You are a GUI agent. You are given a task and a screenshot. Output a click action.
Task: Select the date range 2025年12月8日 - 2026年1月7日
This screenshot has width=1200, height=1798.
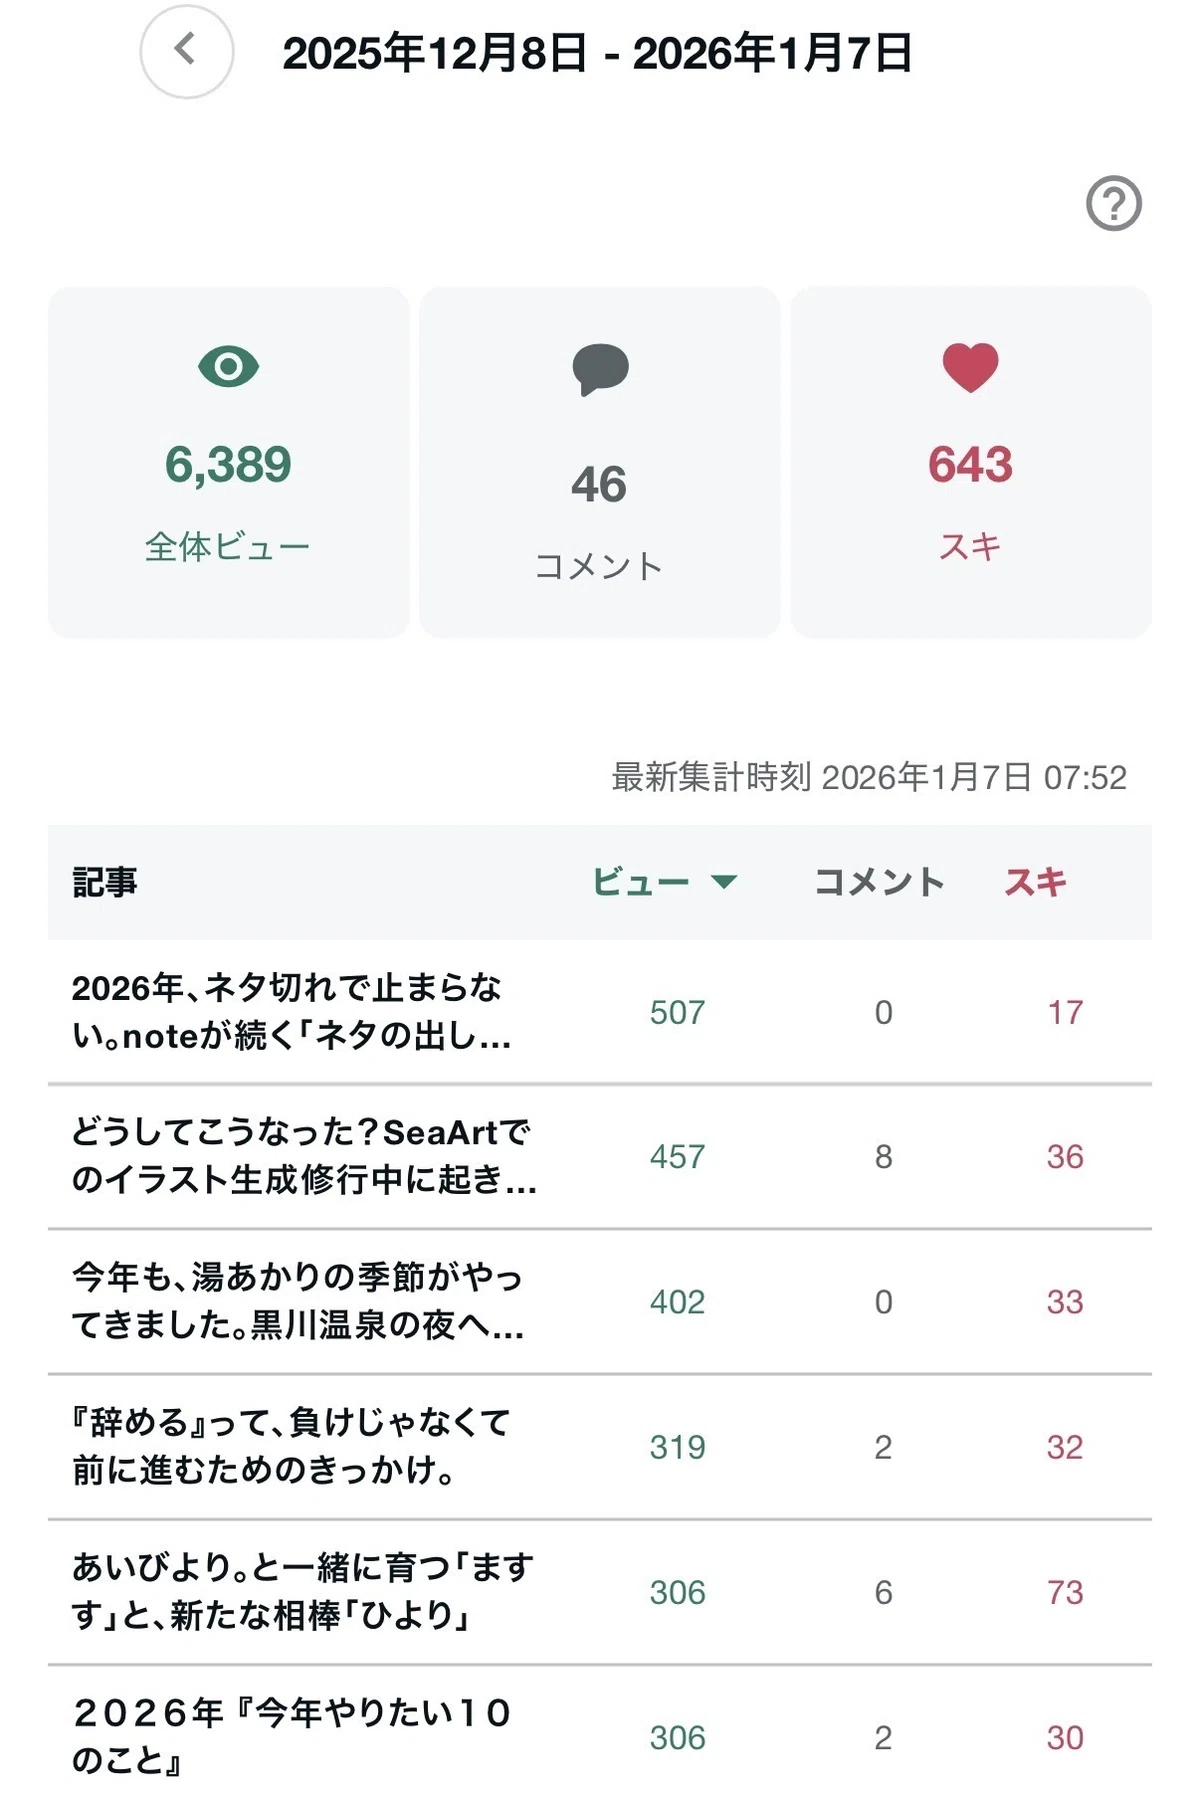597,53
